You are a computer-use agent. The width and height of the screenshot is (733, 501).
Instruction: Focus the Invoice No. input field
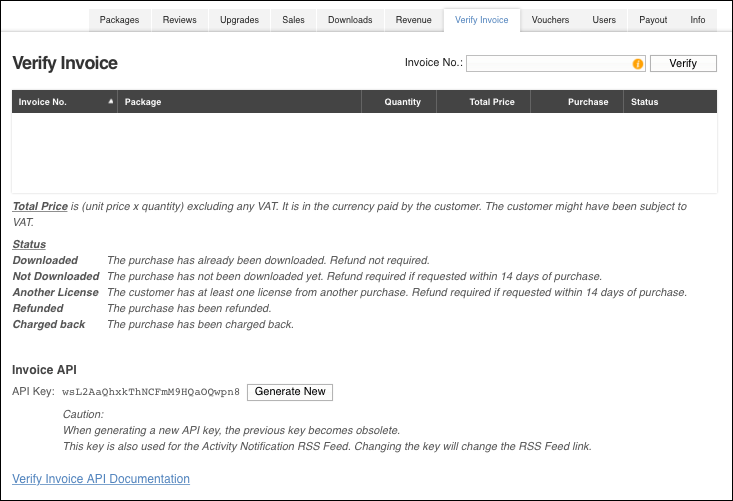[548, 64]
